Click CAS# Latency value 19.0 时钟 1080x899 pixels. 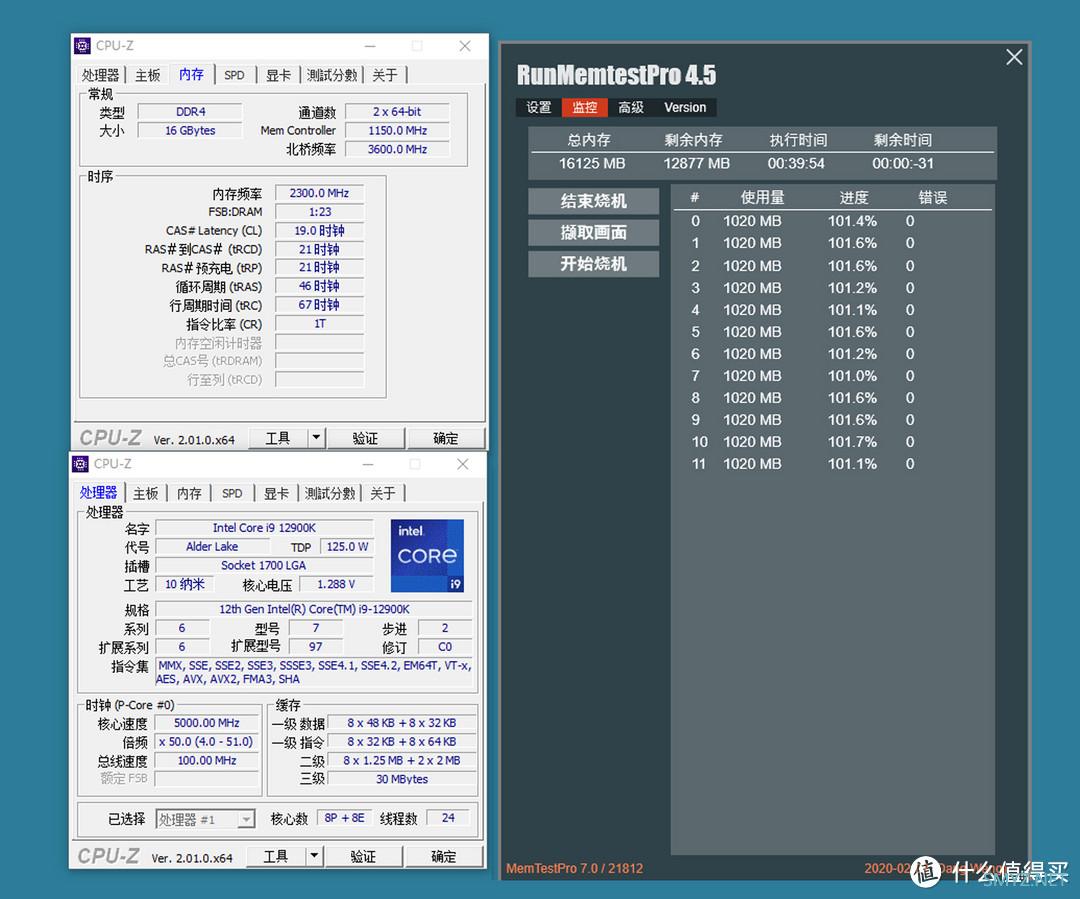pyautogui.click(x=320, y=231)
